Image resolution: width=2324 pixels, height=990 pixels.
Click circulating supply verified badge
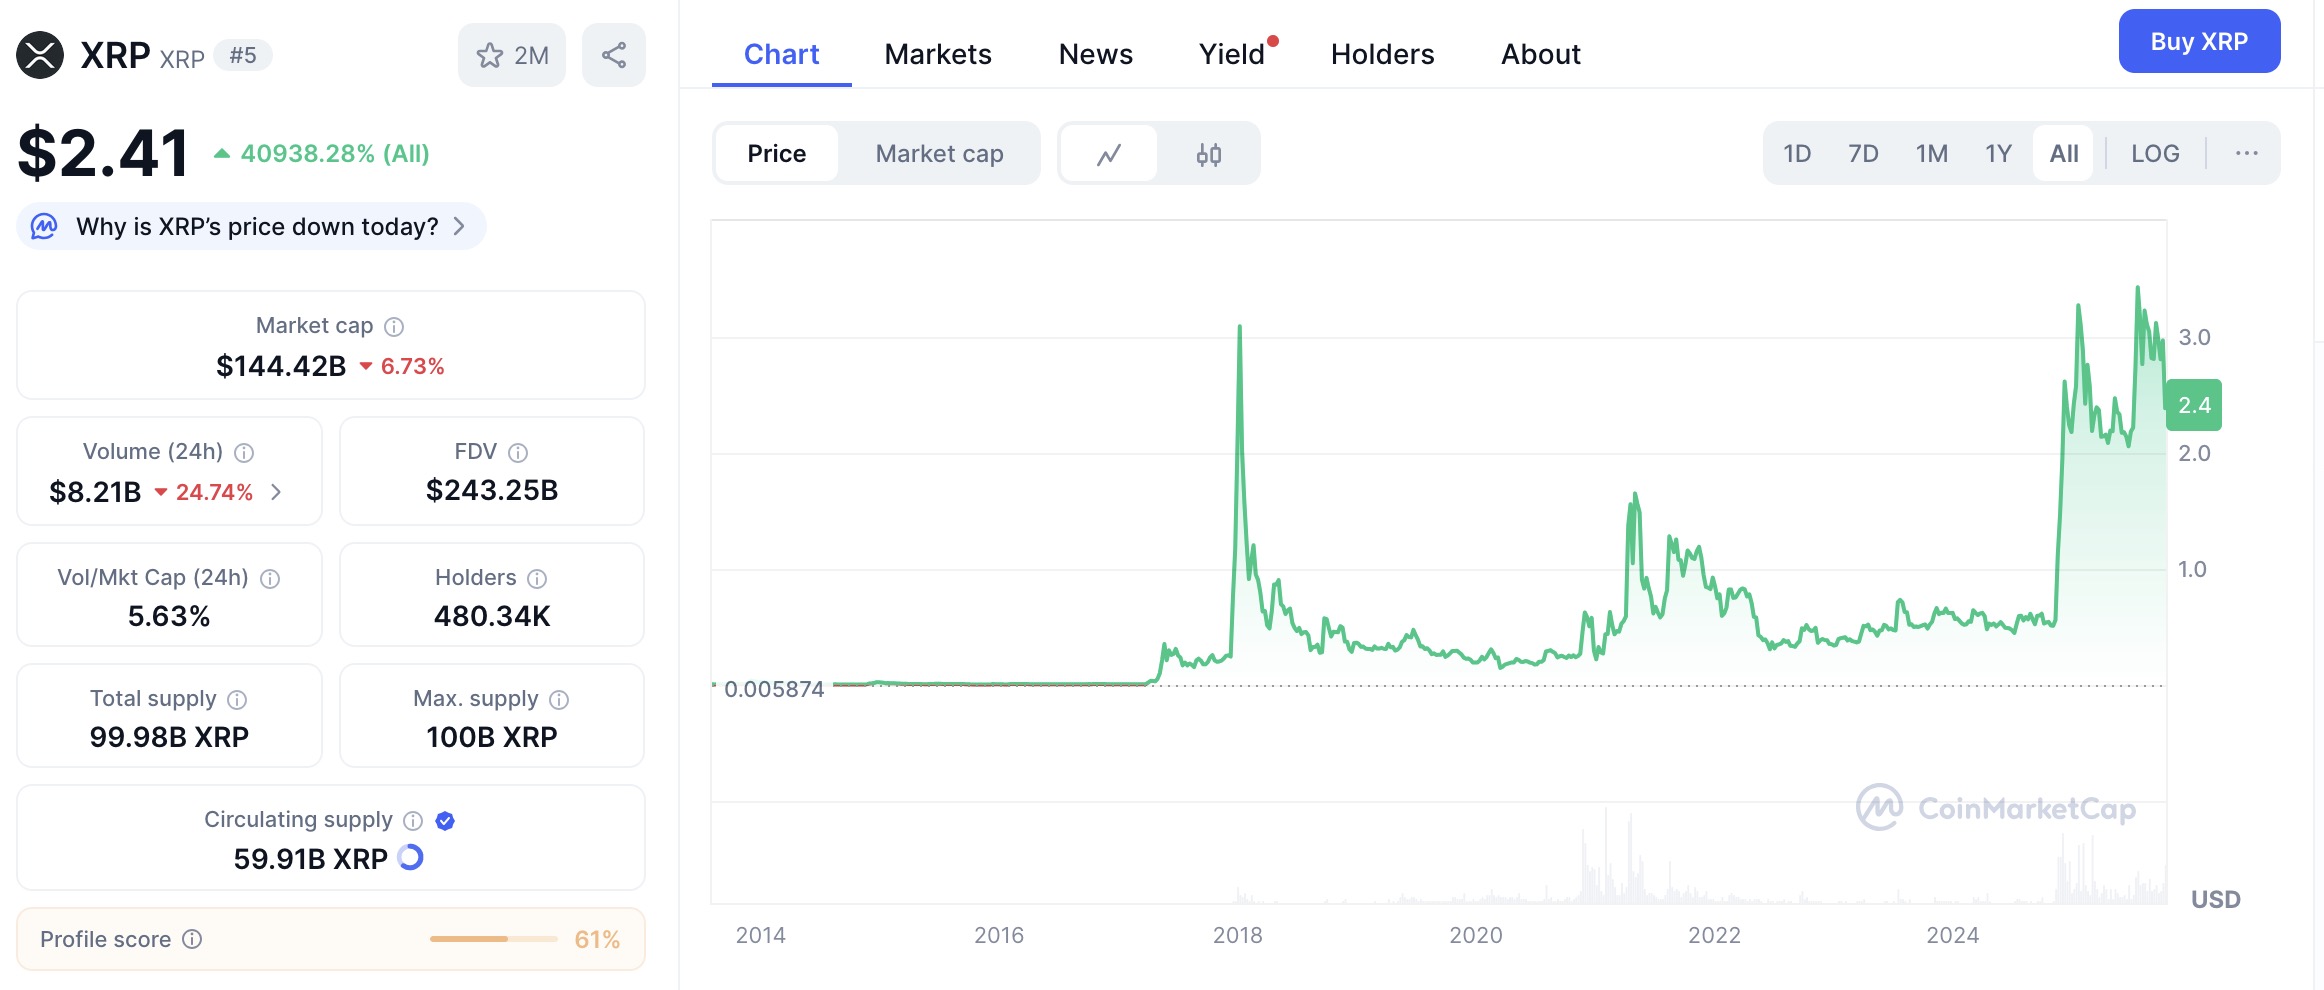point(446,821)
